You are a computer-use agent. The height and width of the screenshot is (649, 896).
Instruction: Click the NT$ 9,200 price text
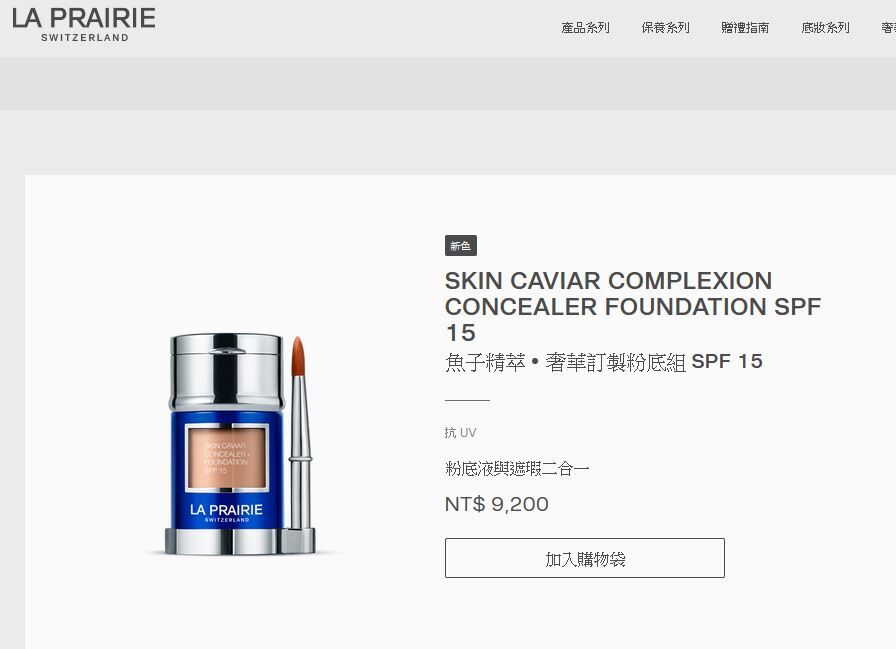[497, 504]
